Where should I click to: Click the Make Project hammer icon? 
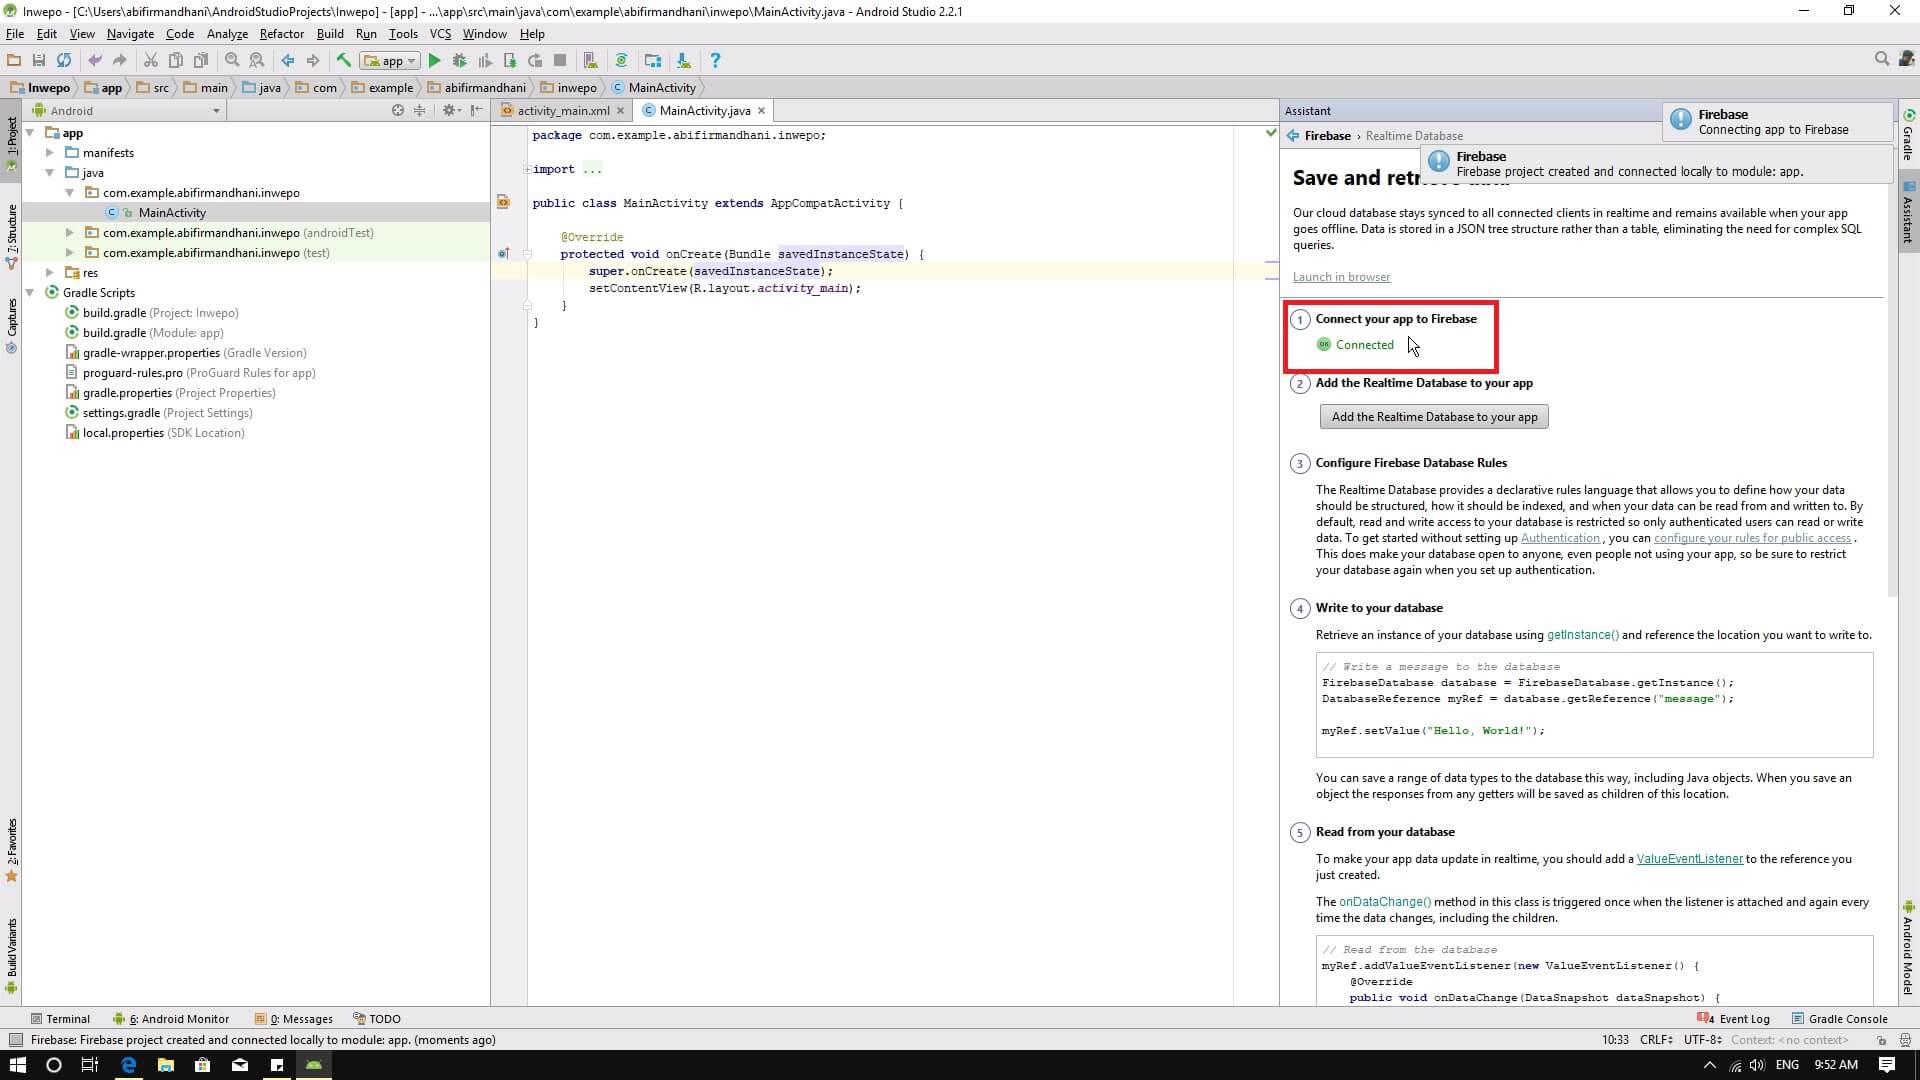pos(343,61)
